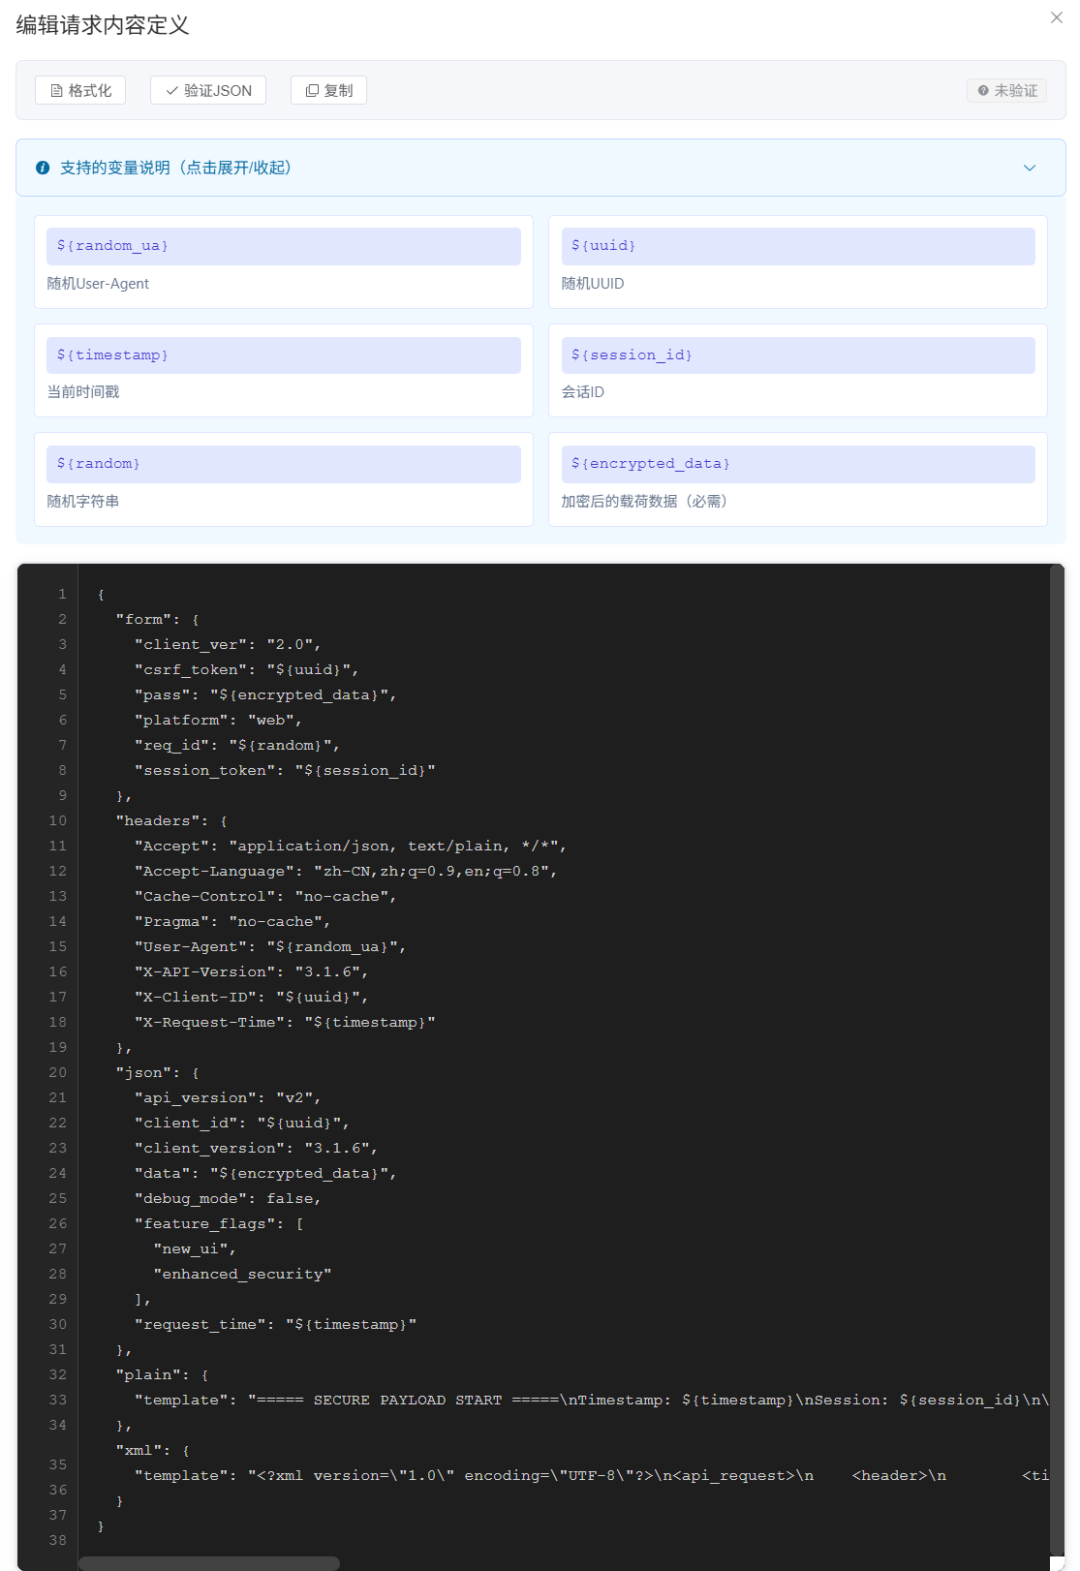Click the "Accept" header line
Image resolution: width=1080 pixels, height=1571 pixels.
(350, 846)
